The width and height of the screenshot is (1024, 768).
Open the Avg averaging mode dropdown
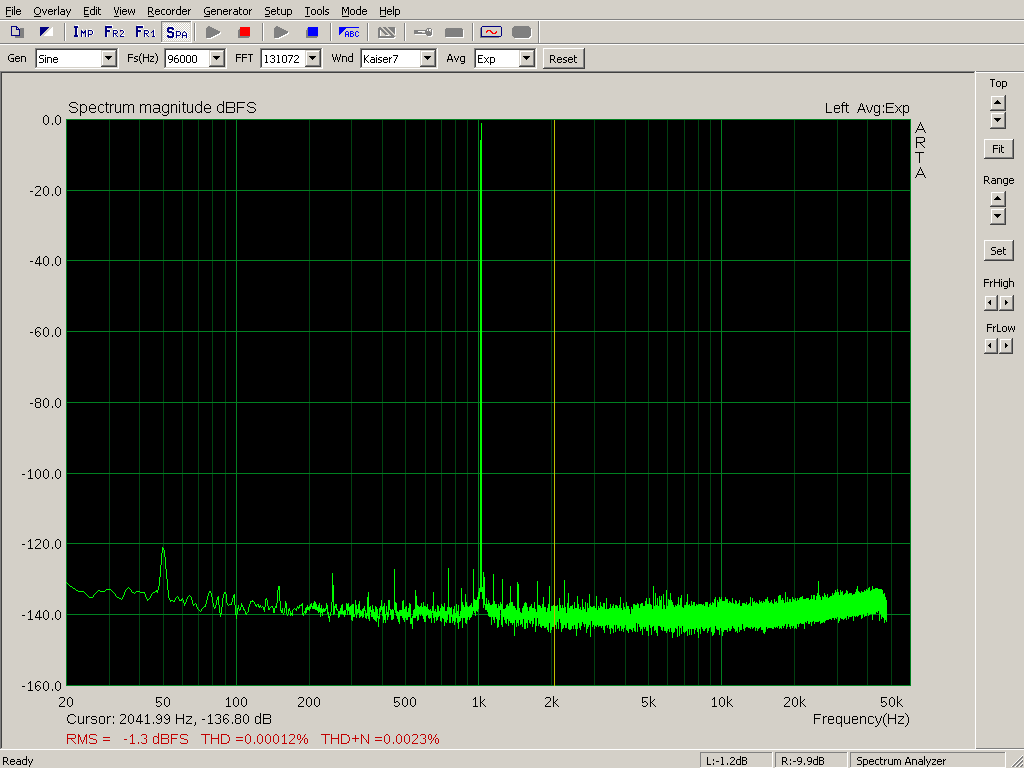(526, 59)
